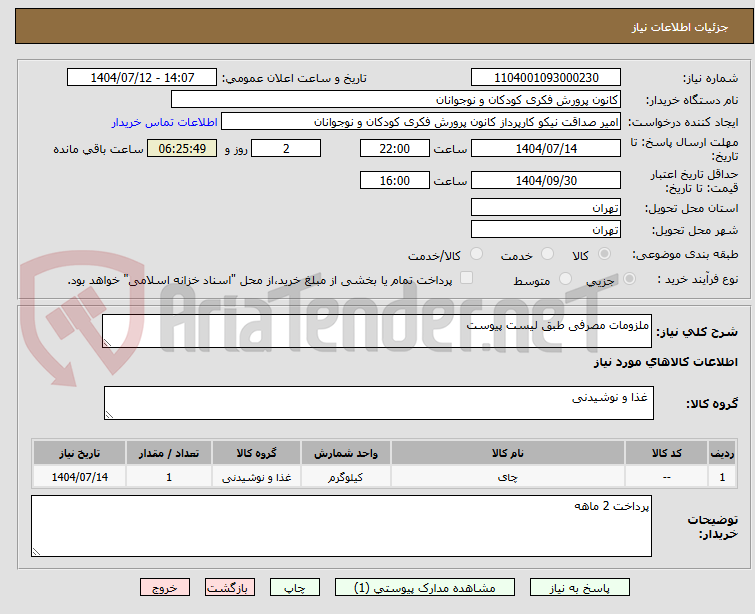755x614 pixels.
Task: Click جزئیات اطلاعات نیاز page title
Action: coord(679,27)
